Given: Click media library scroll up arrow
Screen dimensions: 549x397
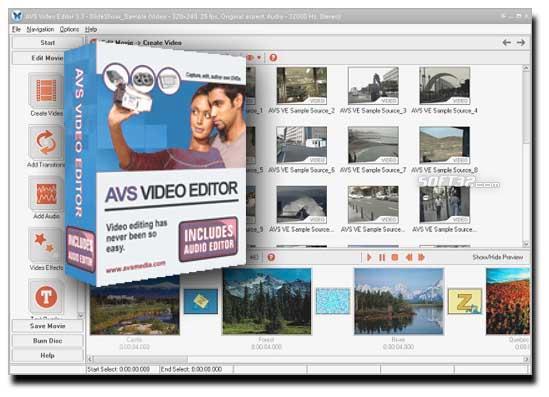Looking at the screenshot, I should [x=526, y=69].
